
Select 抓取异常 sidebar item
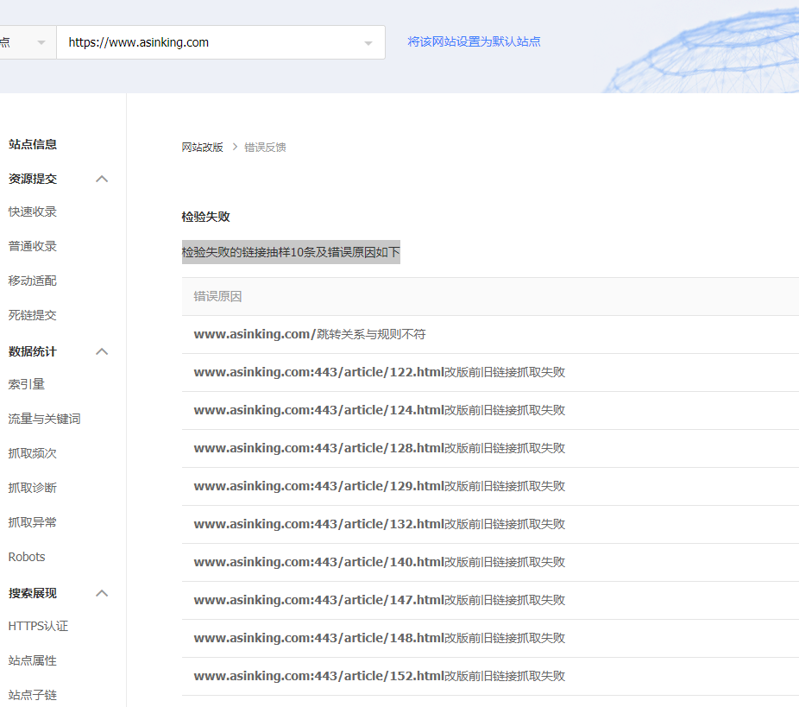click(33, 522)
